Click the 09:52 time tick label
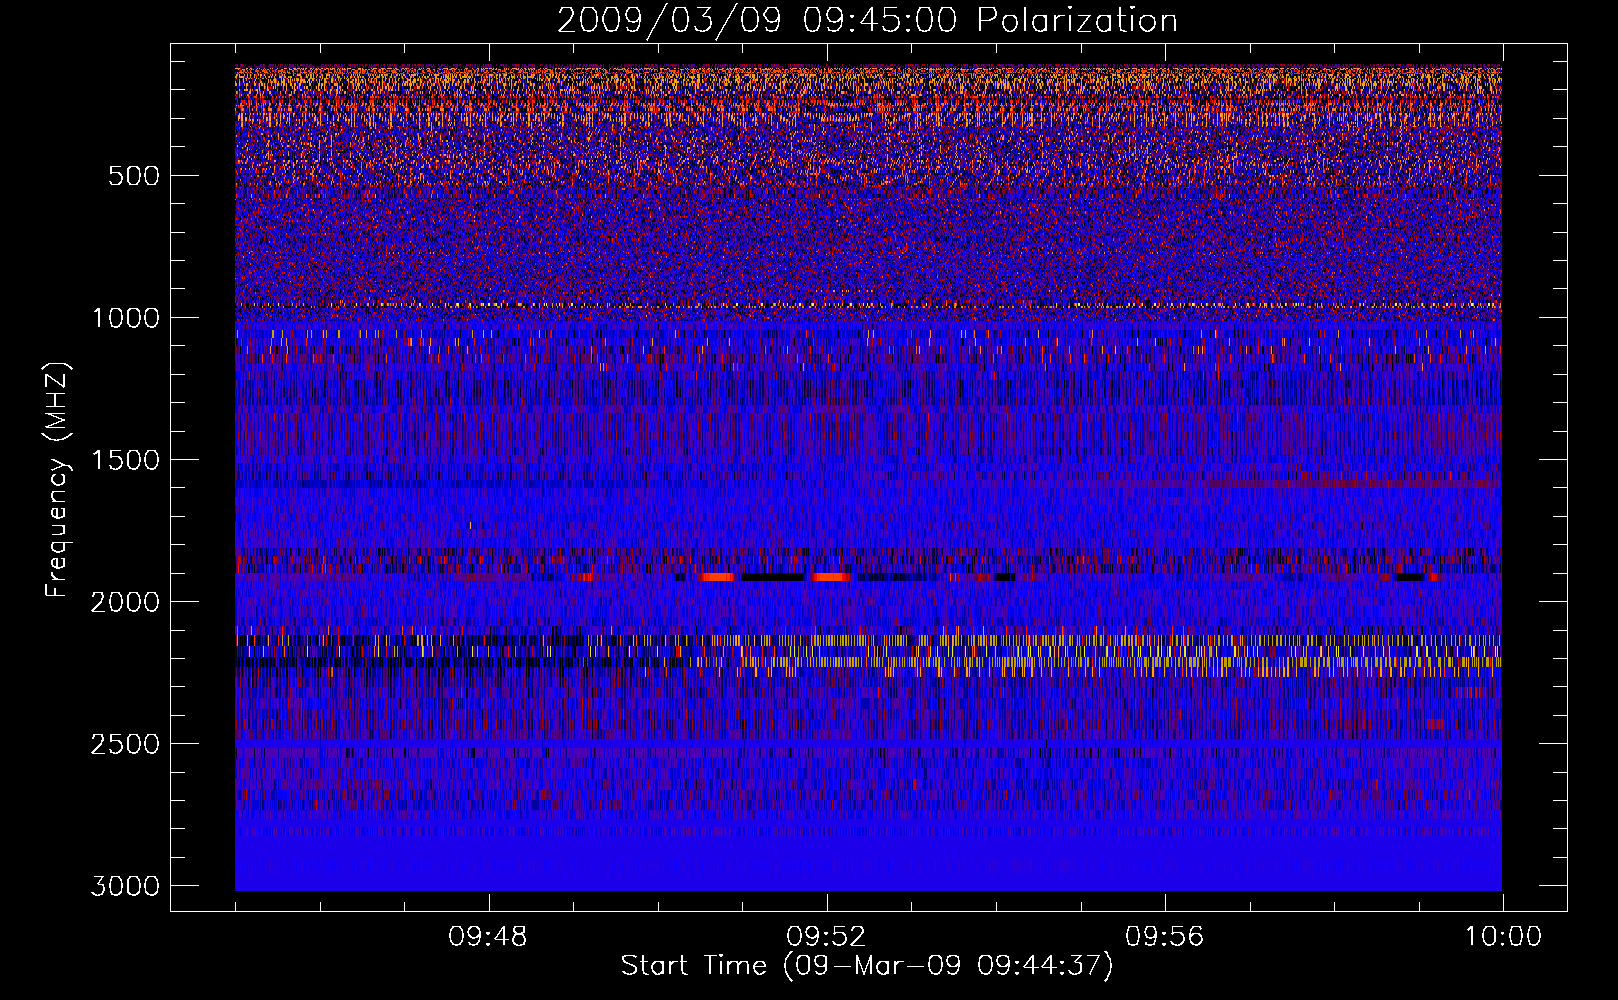Screen dimensions: 1618x1000 (x=826, y=937)
